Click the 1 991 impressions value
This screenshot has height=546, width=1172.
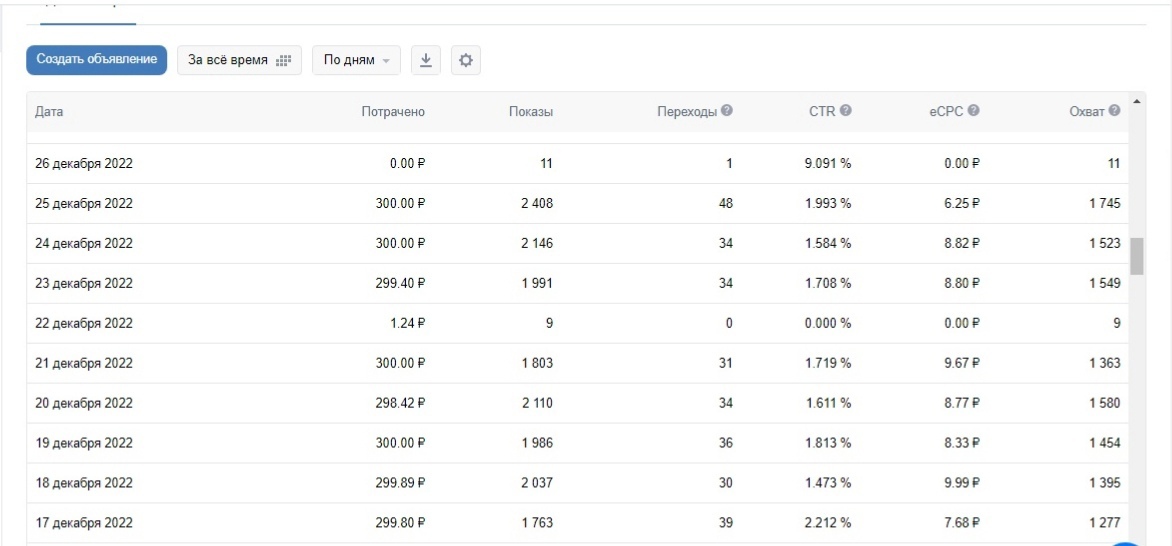tap(538, 283)
